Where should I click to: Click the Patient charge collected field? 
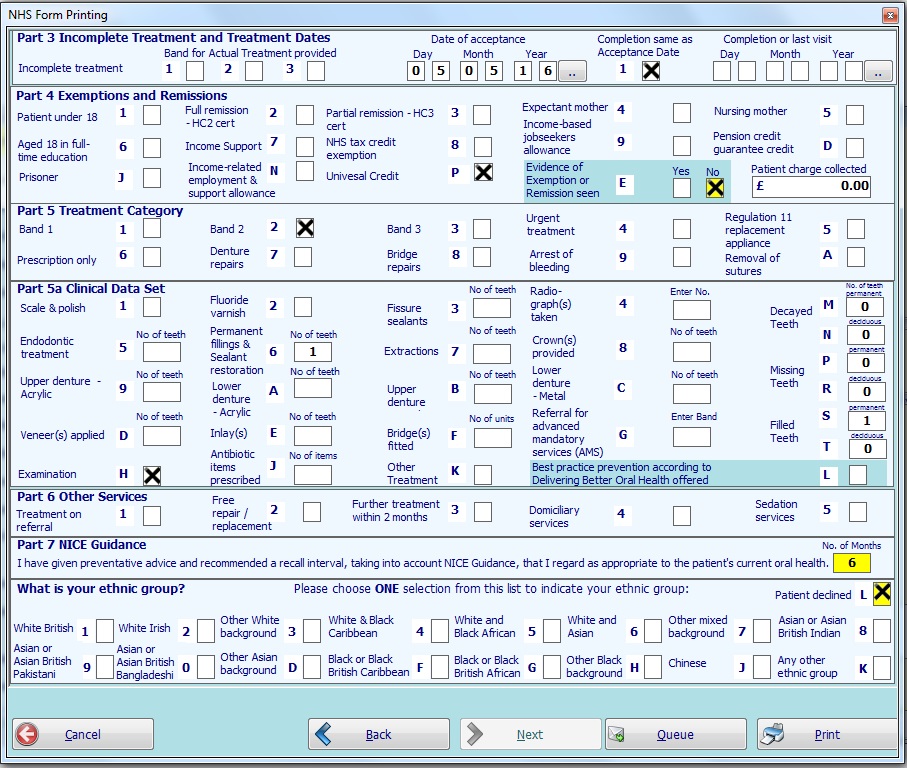810,186
